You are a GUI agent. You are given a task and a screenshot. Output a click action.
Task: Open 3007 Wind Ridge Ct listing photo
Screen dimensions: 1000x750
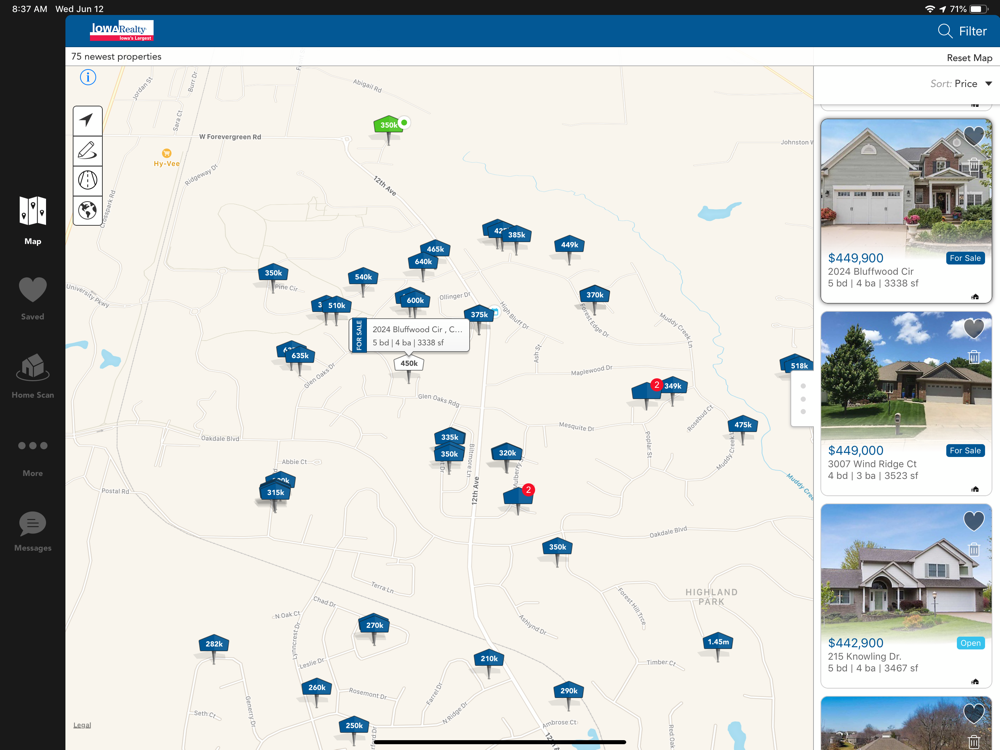[906, 376]
